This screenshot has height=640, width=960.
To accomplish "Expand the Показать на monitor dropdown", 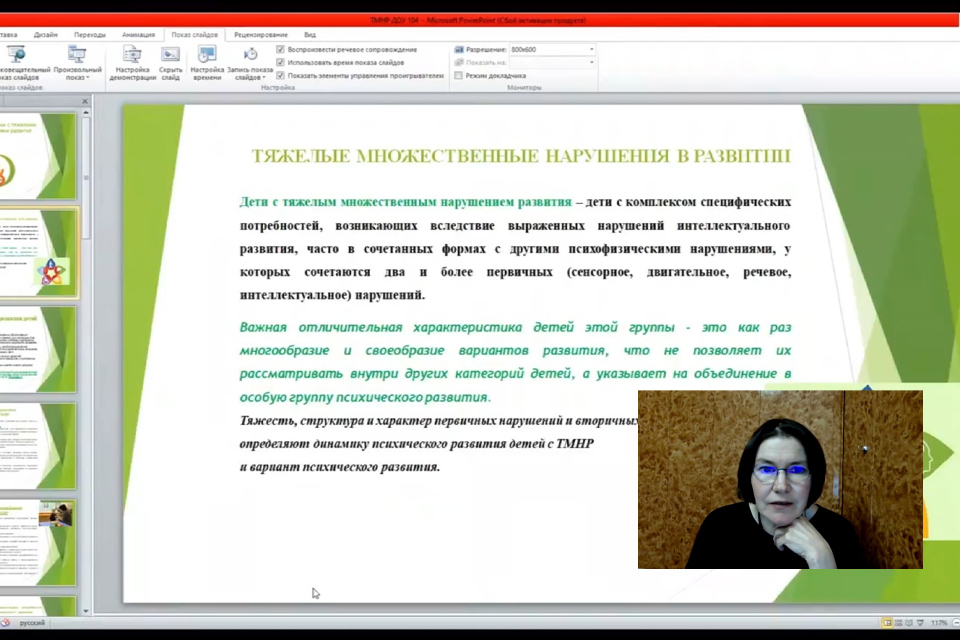I will tap(590, 61).
